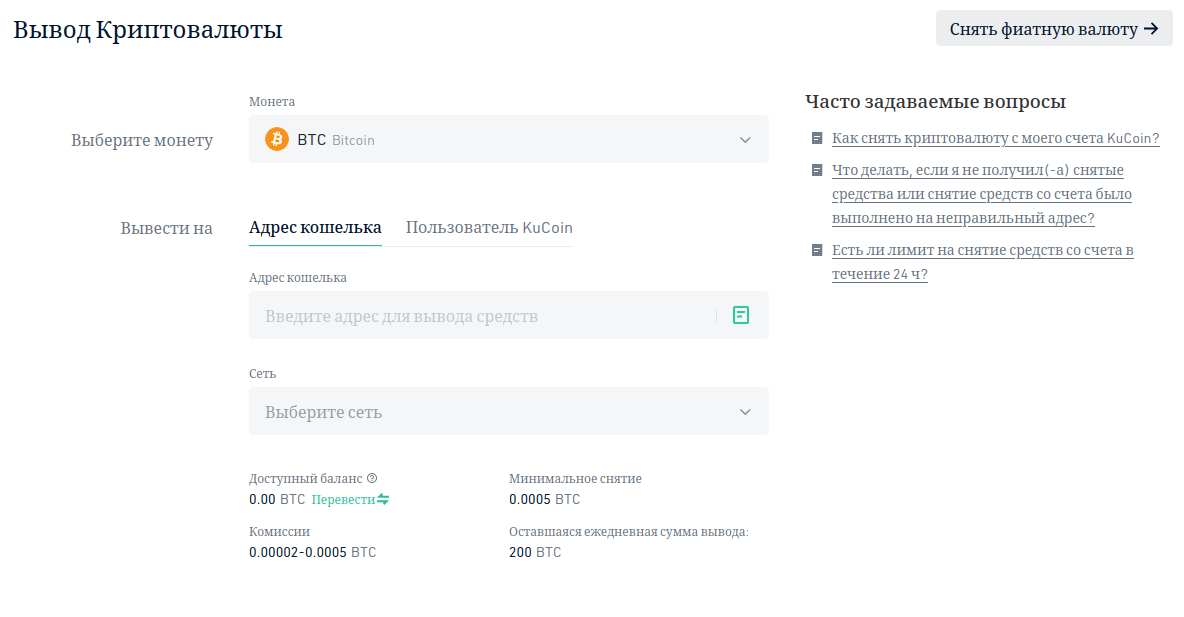Click the arrow icon on Снять фиатную валюту
1184x617 pixels.
pyautogui.click(x=1151, y=29)
